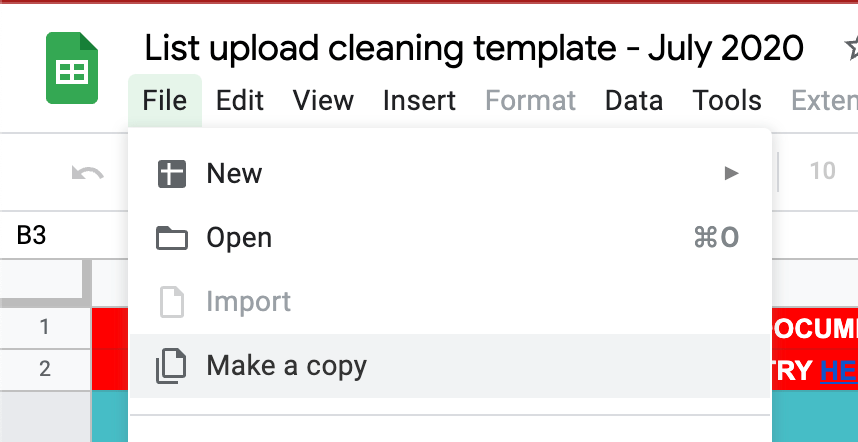Open the View menu
This screenshot has width=858, height=442.
[x=323, y=100]
